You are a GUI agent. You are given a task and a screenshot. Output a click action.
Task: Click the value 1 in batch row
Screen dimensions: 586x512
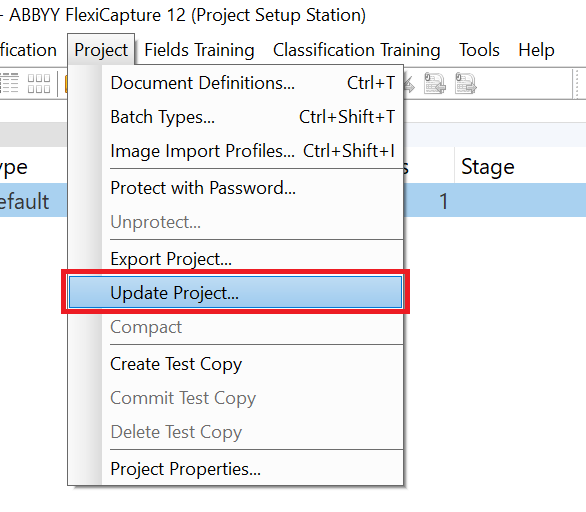click(x=443, y=201)
